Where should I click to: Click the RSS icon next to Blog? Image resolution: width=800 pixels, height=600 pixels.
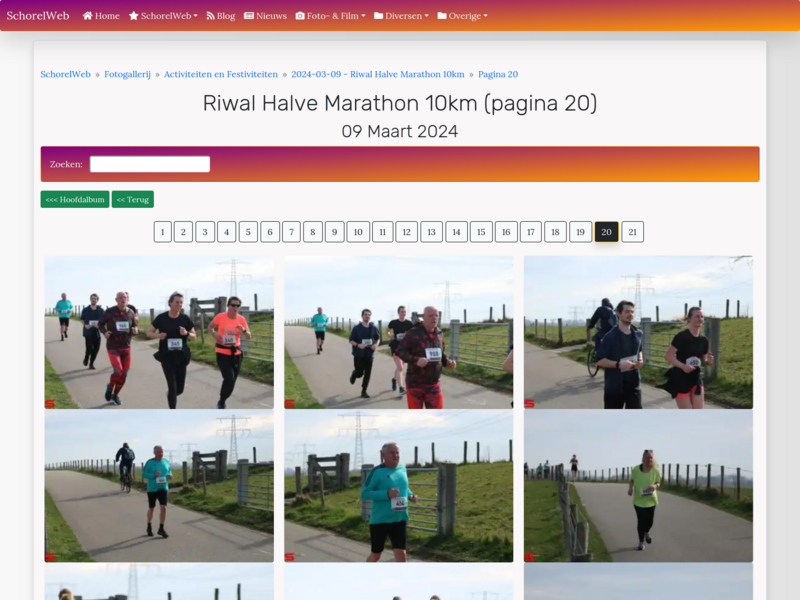[210, 16]
